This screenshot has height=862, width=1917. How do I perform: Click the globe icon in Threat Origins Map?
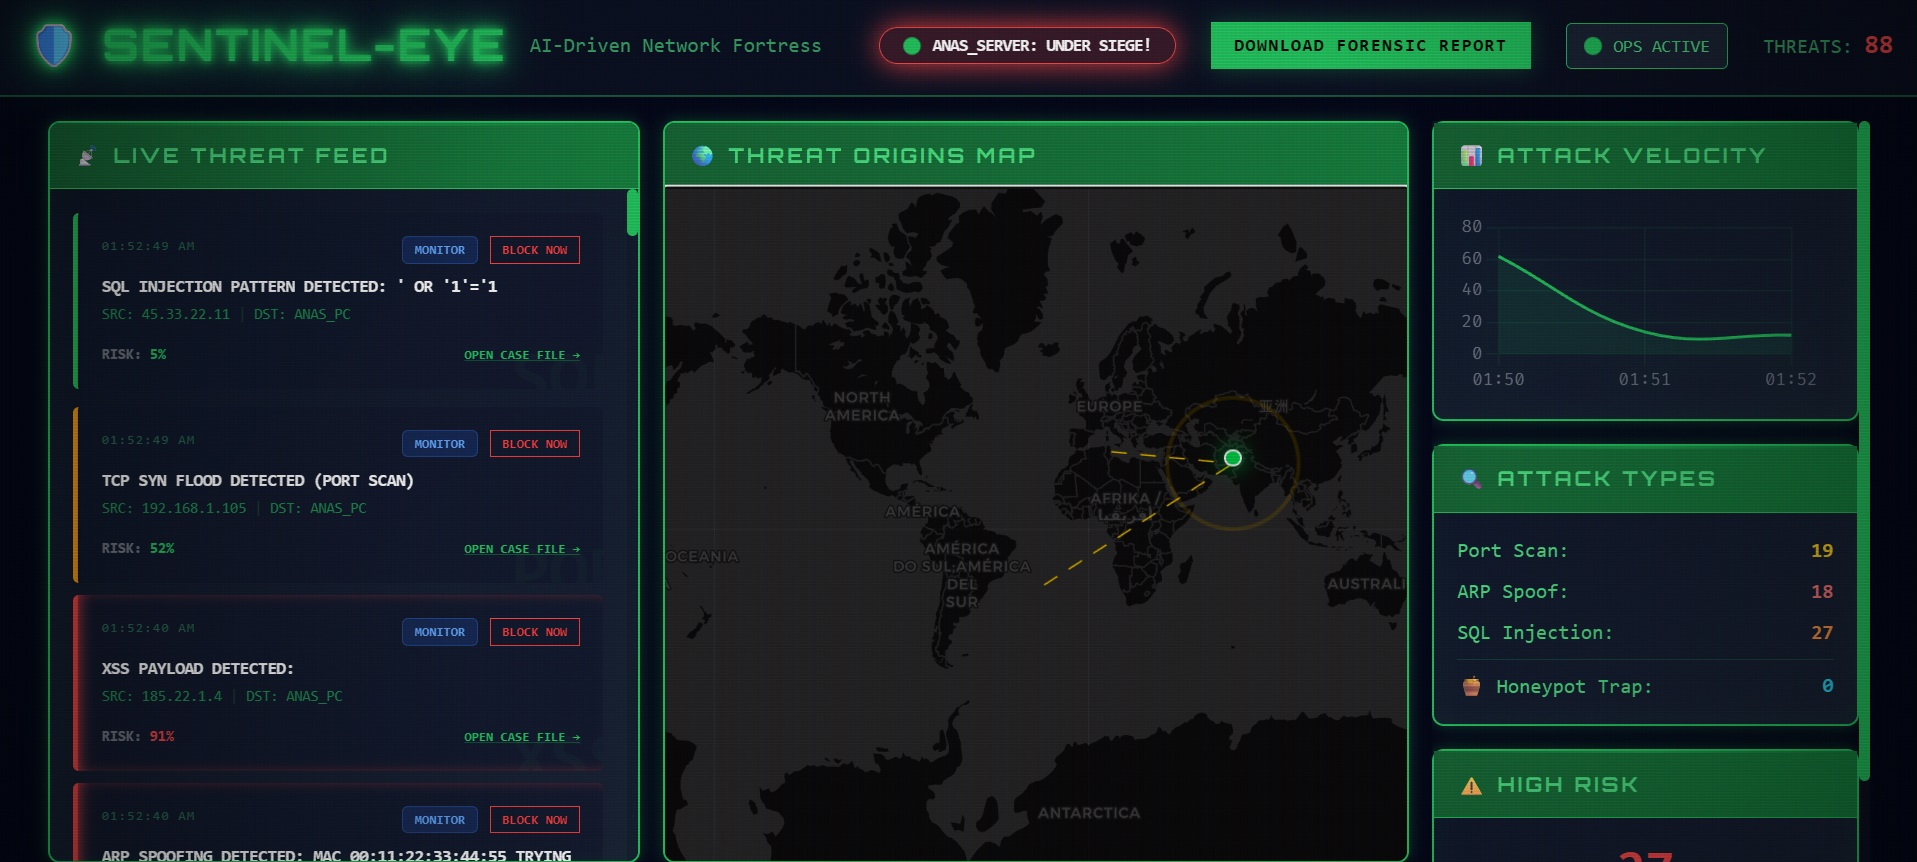click(x=703, y=156)
